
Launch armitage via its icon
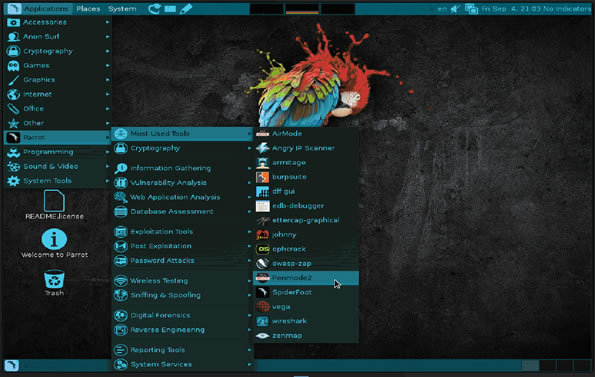tap(262, 163)
